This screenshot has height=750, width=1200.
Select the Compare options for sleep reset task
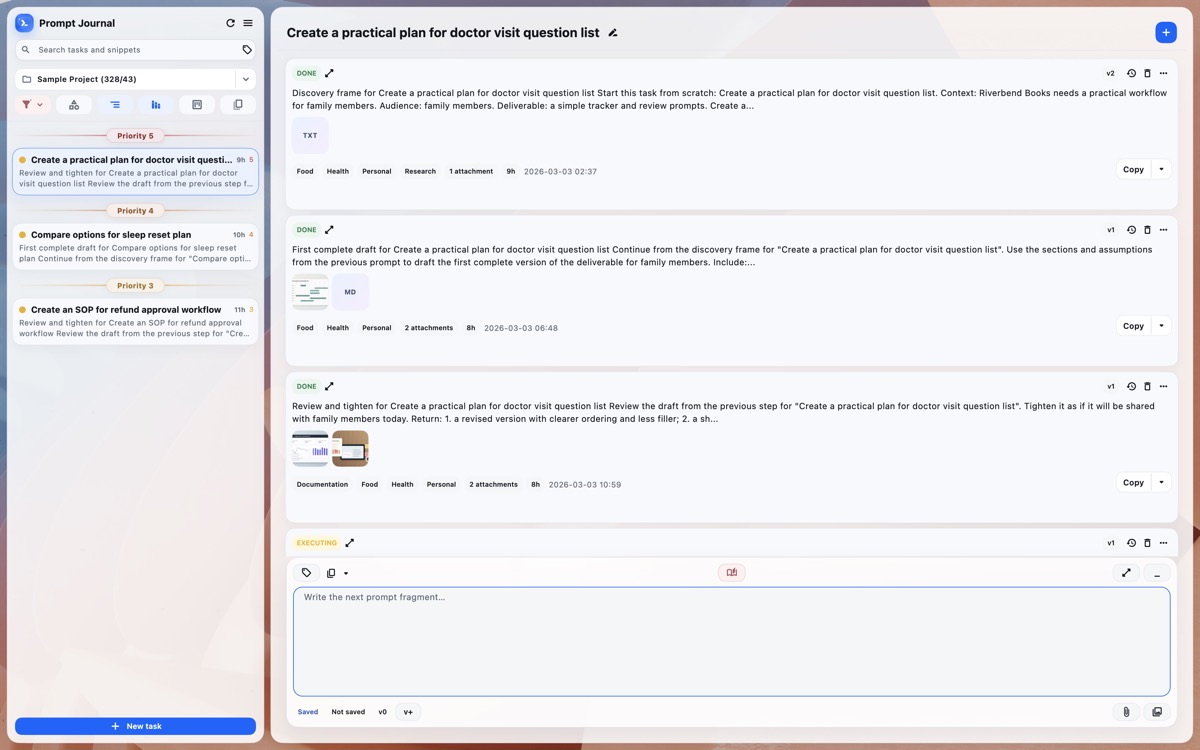135,247
